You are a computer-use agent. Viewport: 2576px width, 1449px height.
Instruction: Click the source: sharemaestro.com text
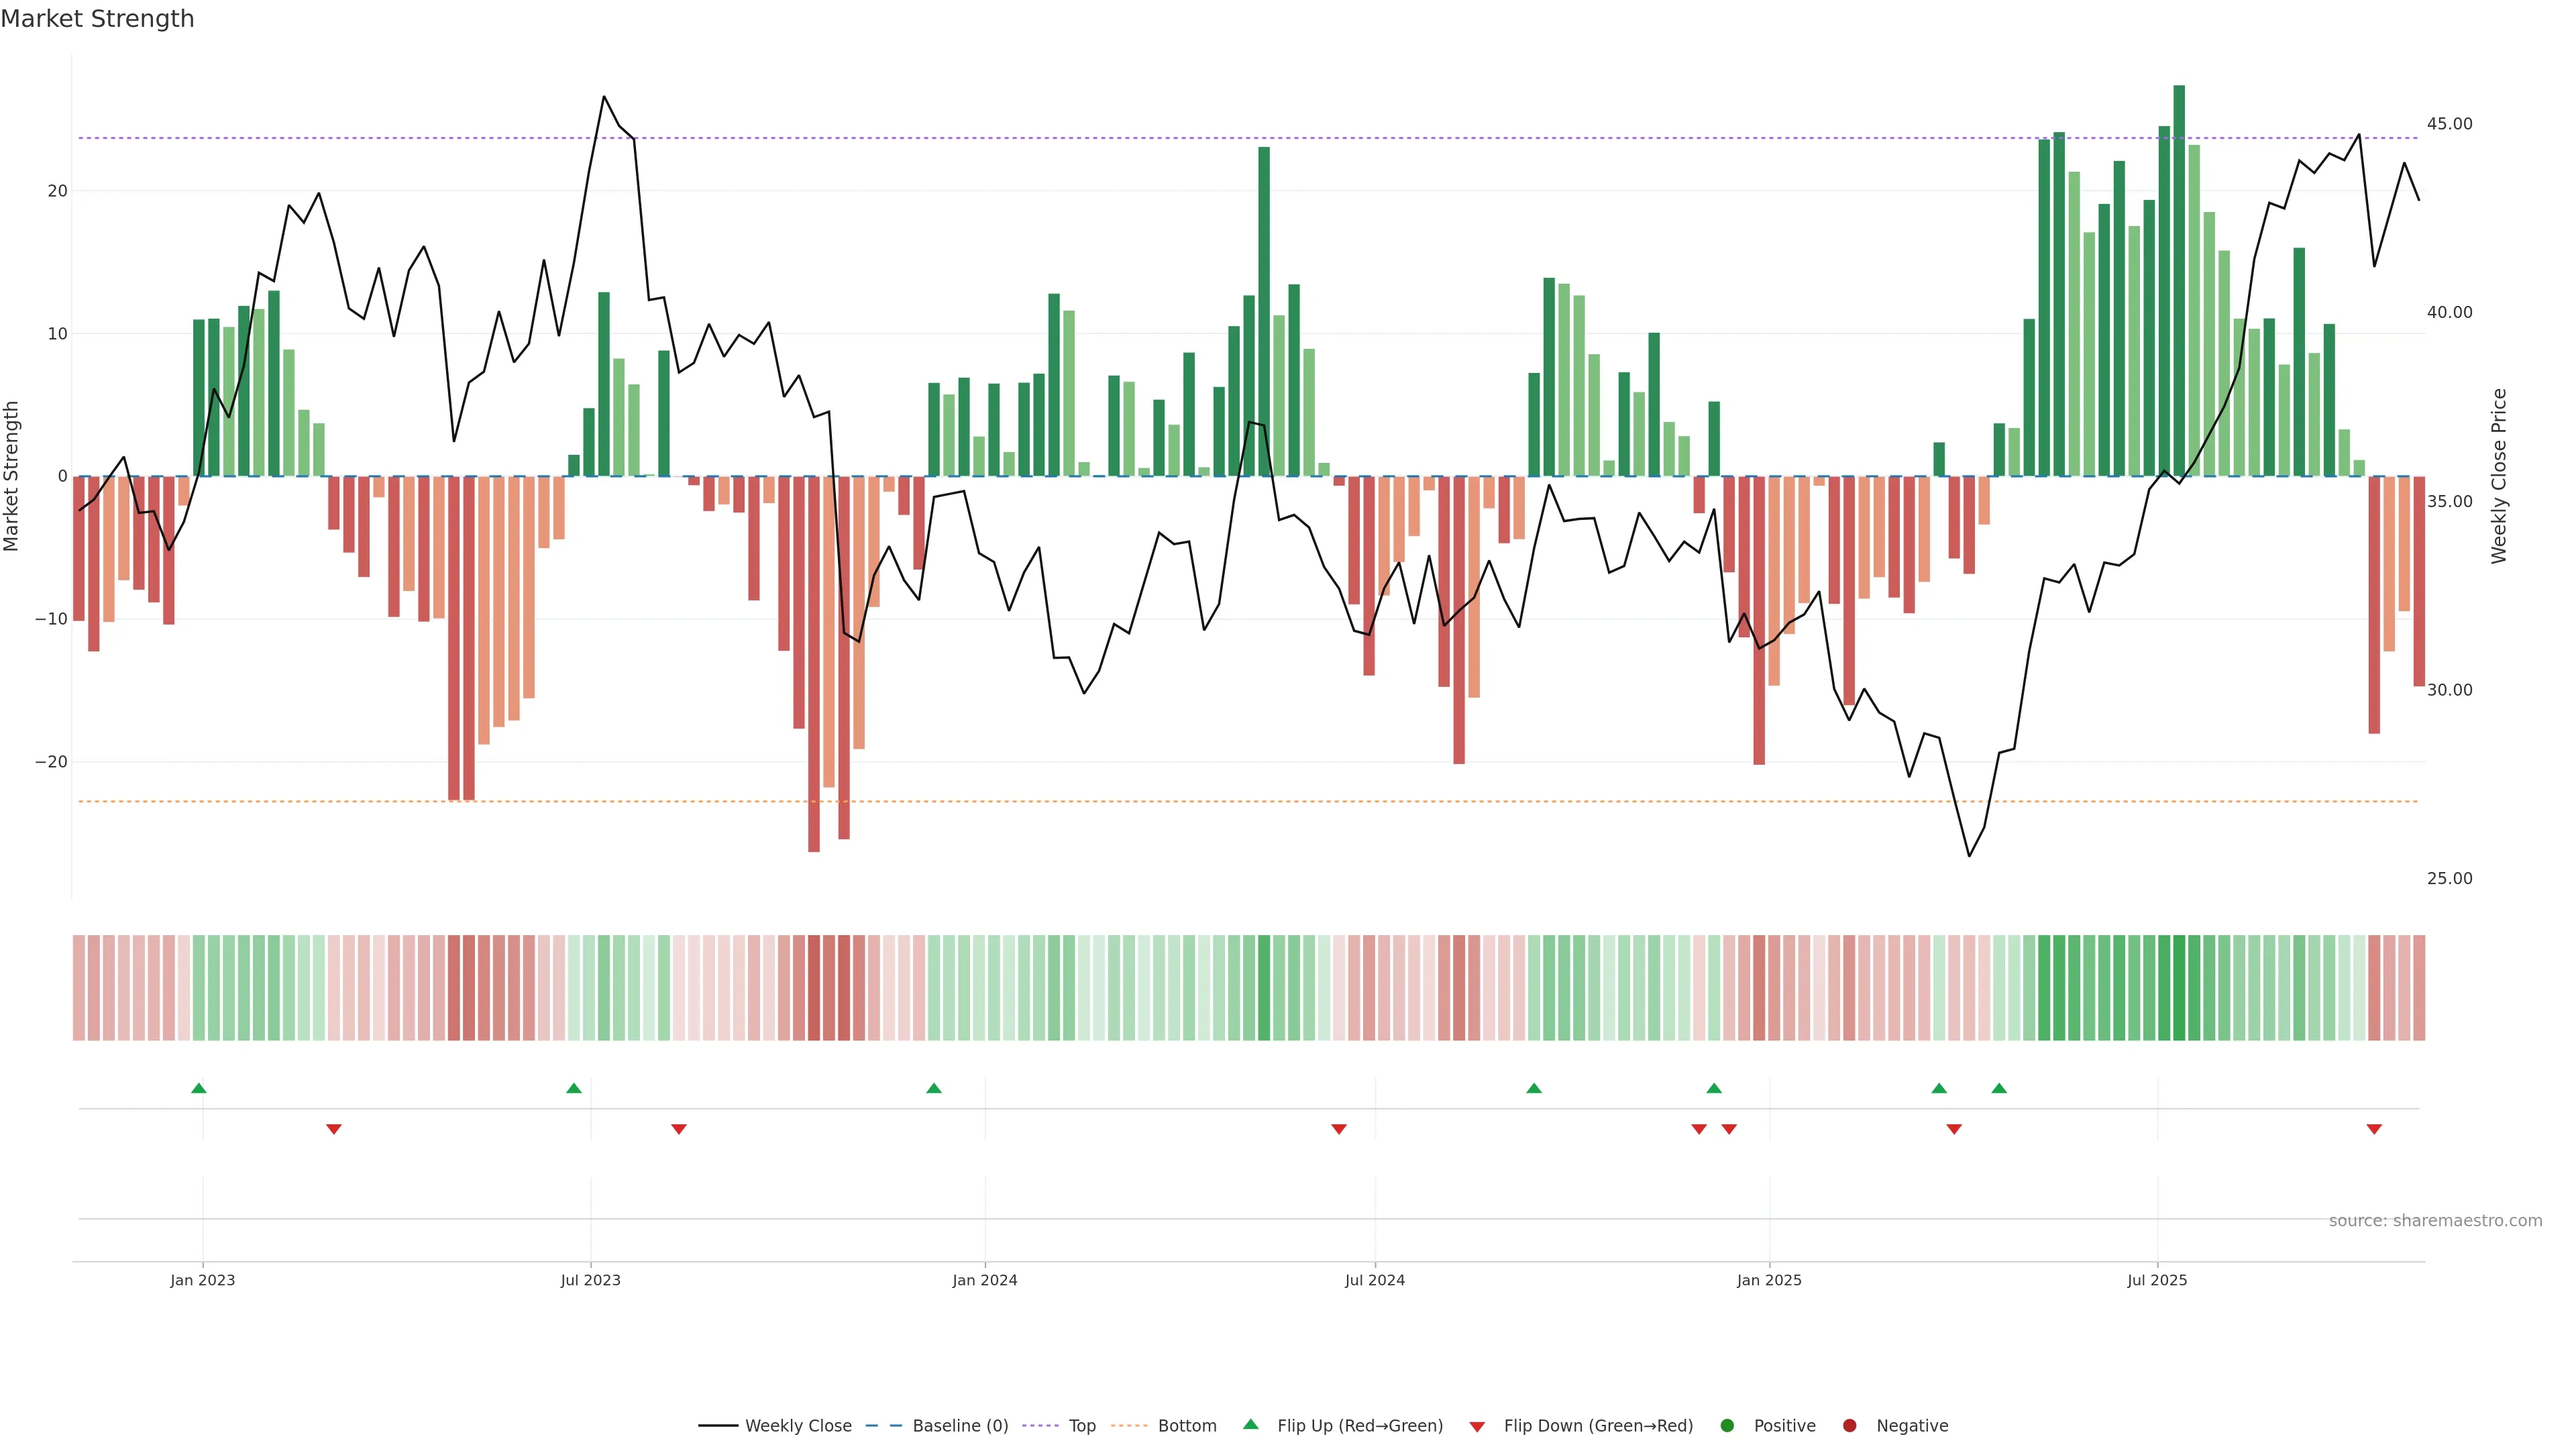[2435, 1221]
